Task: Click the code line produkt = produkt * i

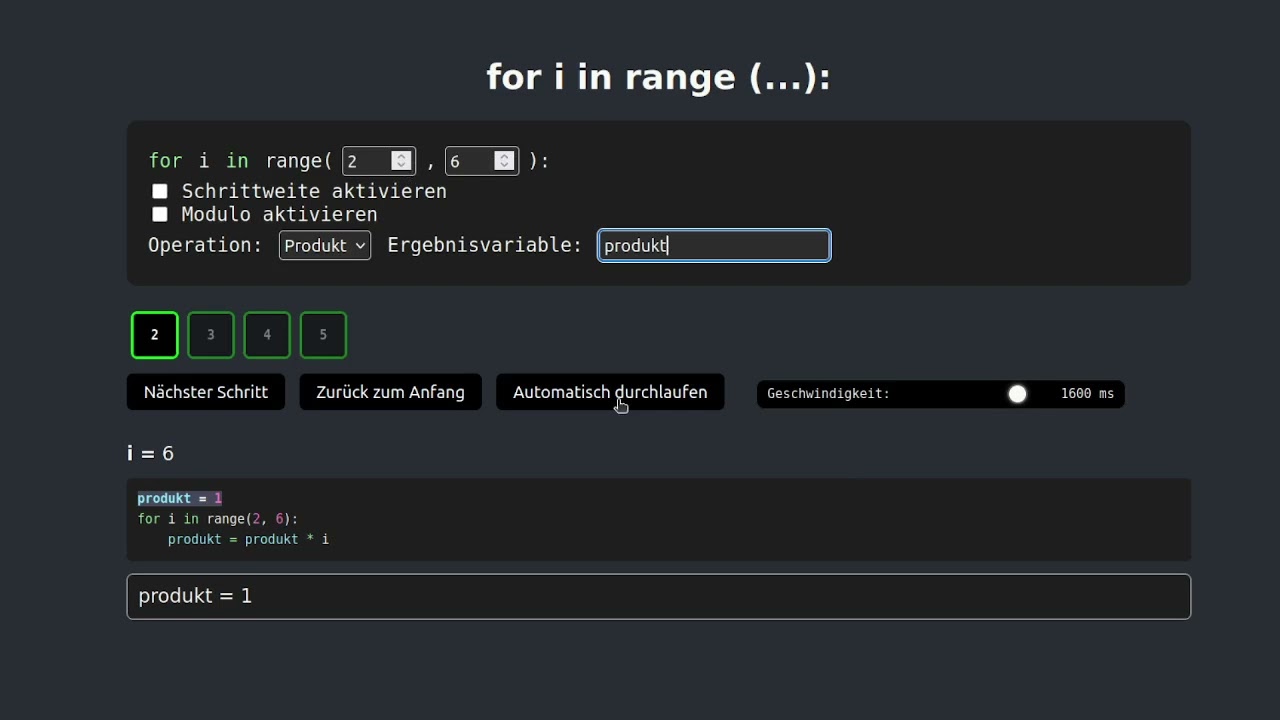Action: [x=248, y=539]
